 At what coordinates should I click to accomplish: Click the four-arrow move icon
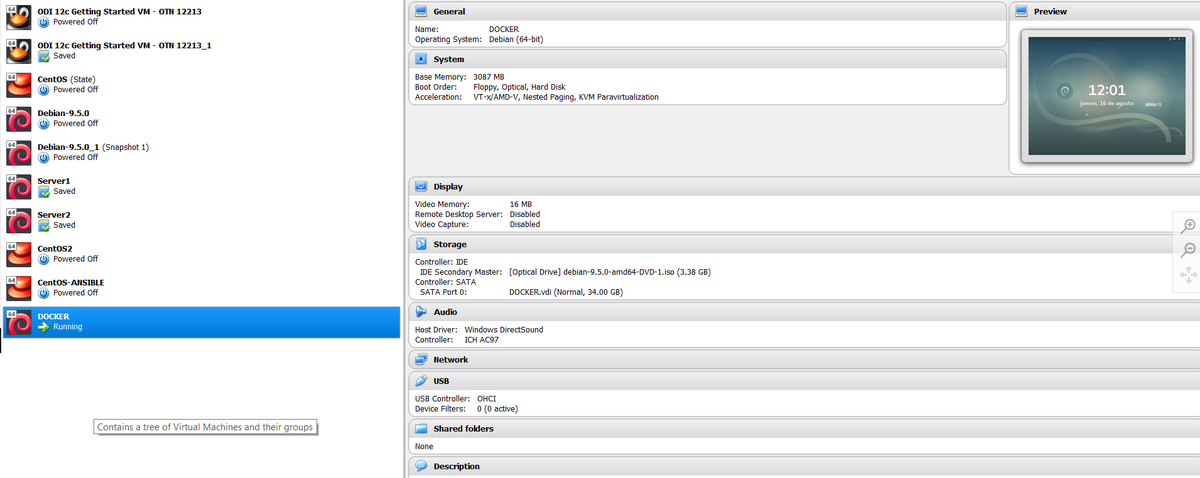tap(1189, 274)
